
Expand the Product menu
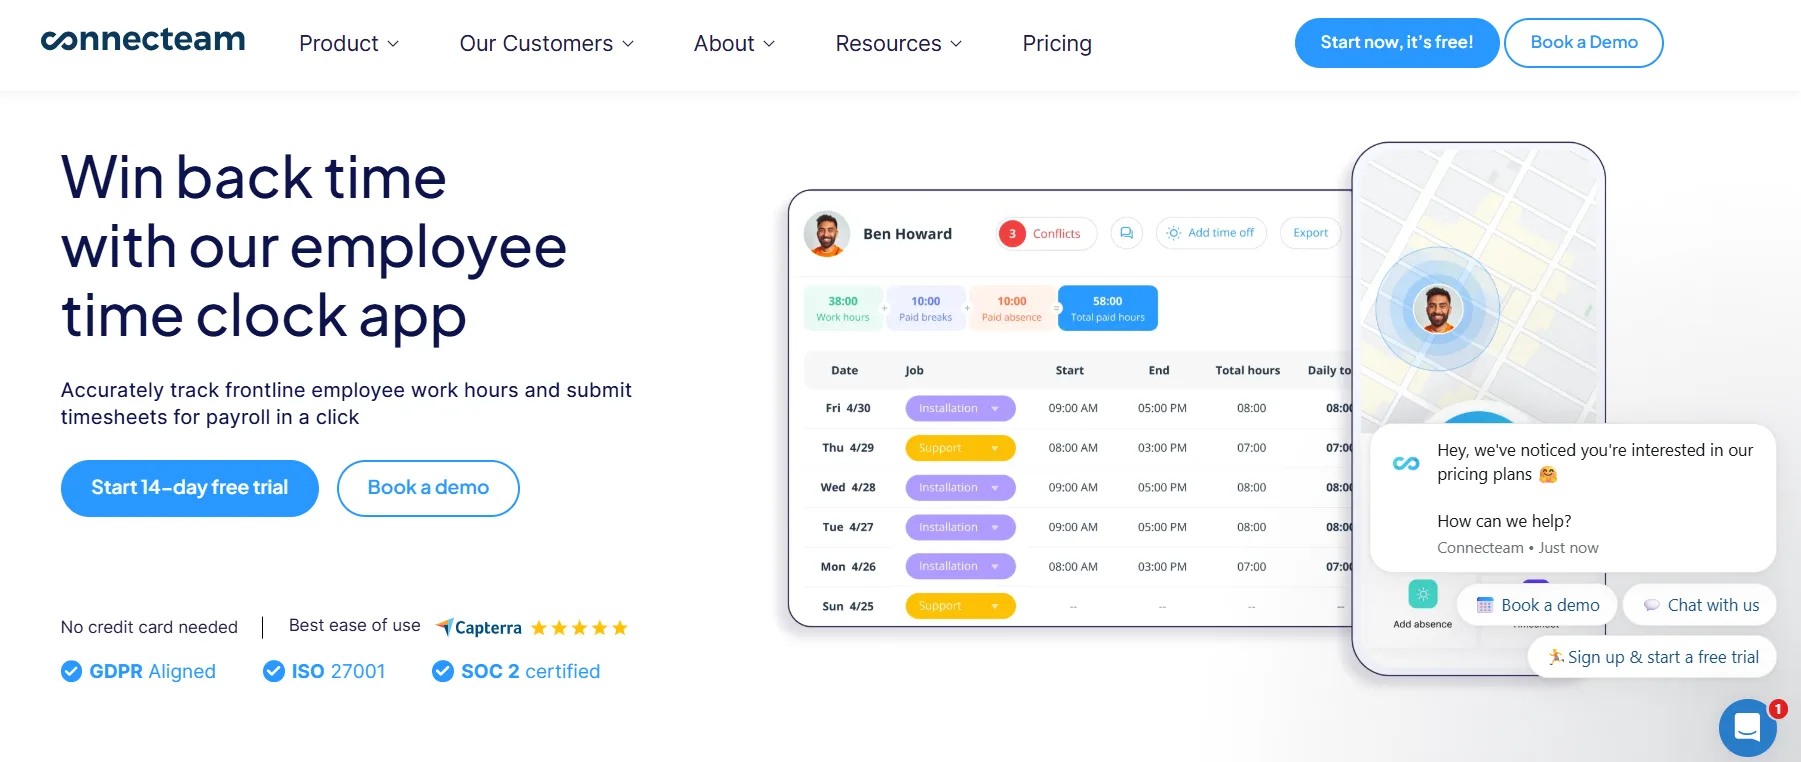[x=349, y=43]
